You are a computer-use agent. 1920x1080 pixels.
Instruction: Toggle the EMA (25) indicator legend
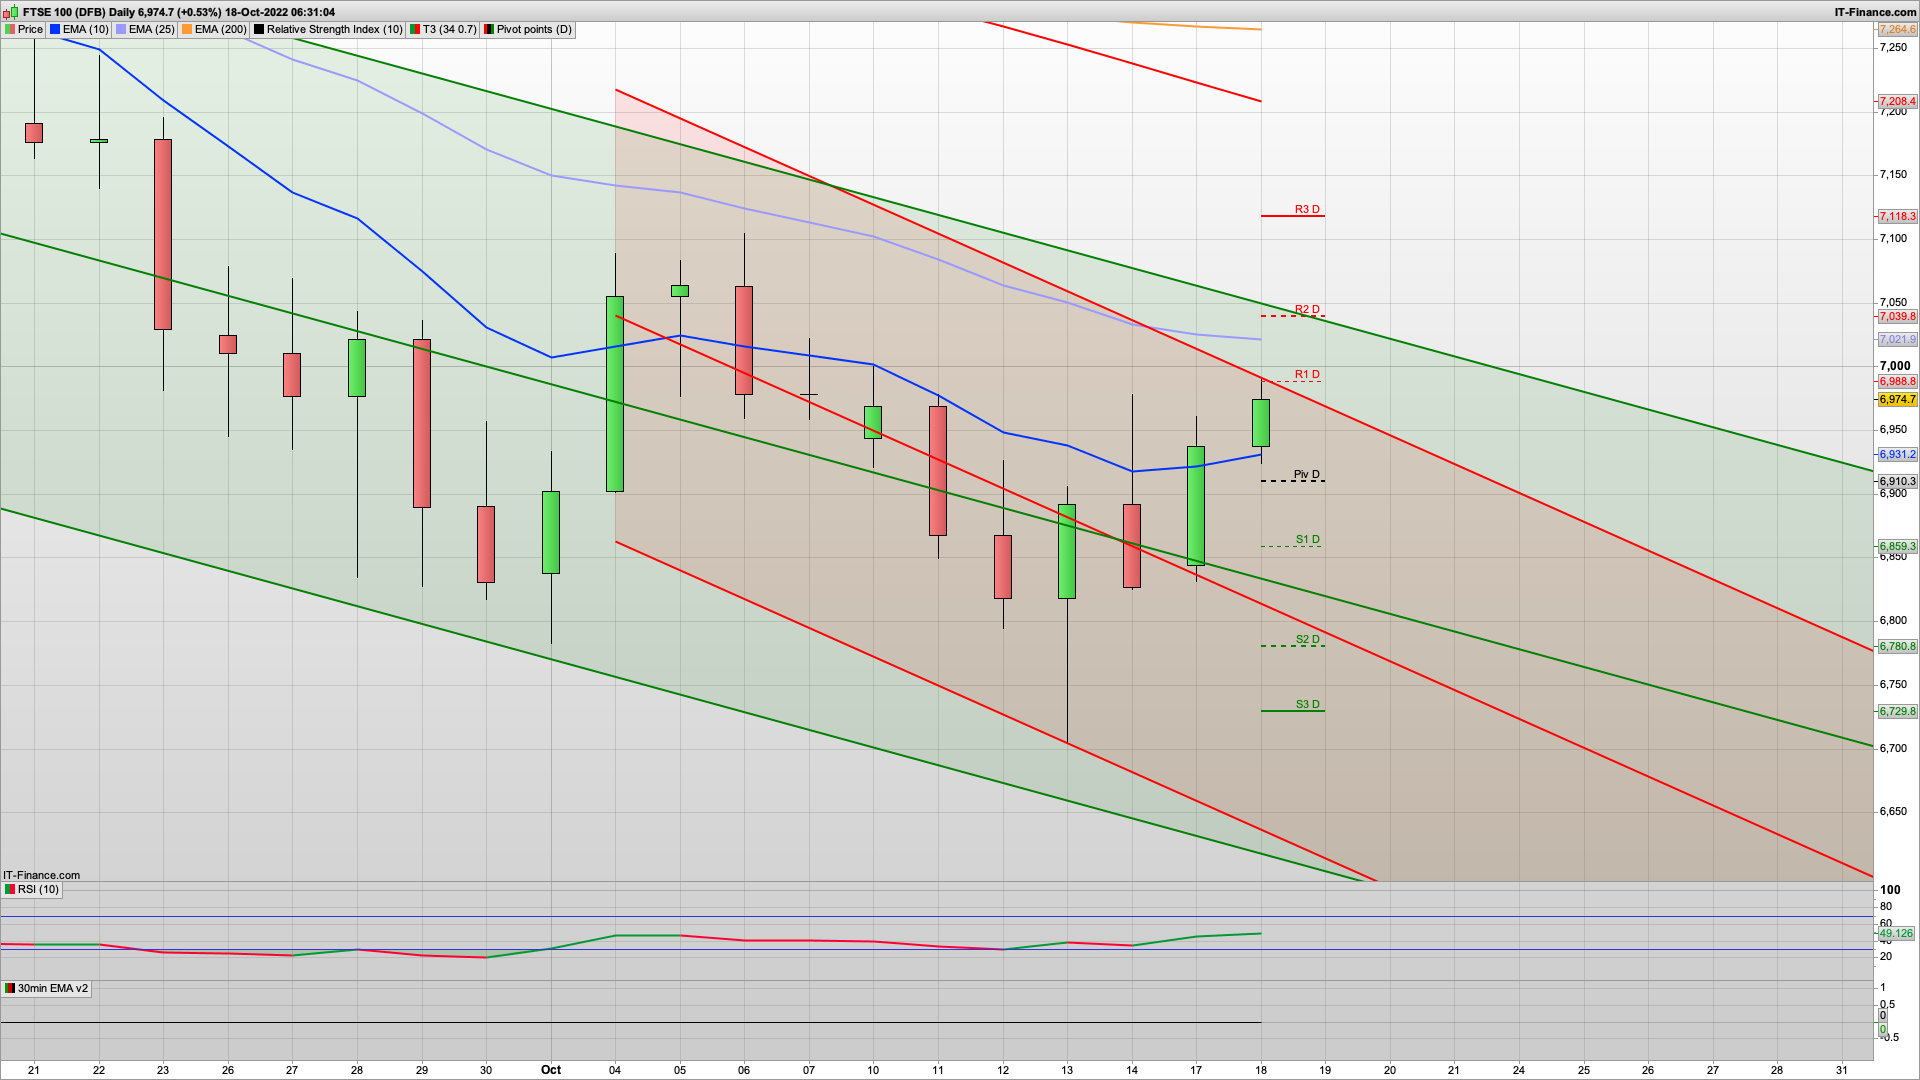145,29
